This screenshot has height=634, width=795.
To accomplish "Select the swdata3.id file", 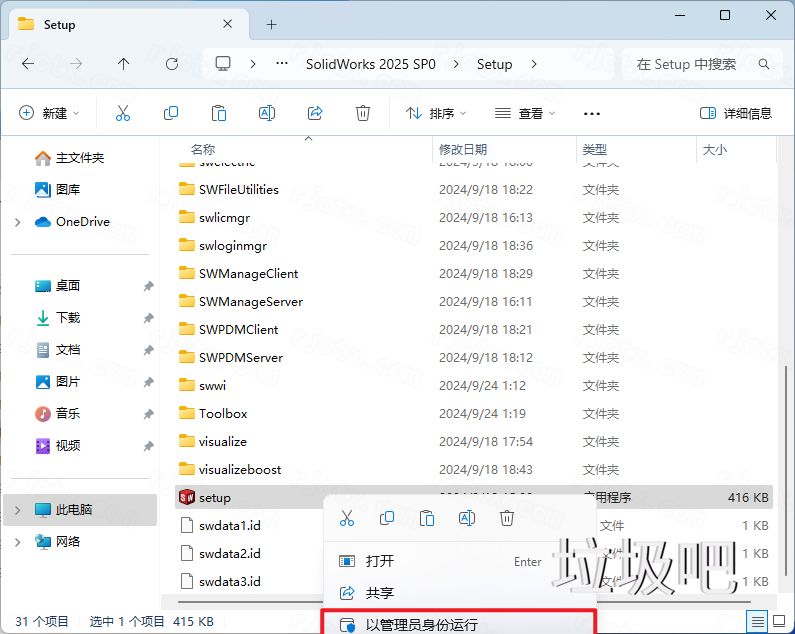I will coord(221,581).
